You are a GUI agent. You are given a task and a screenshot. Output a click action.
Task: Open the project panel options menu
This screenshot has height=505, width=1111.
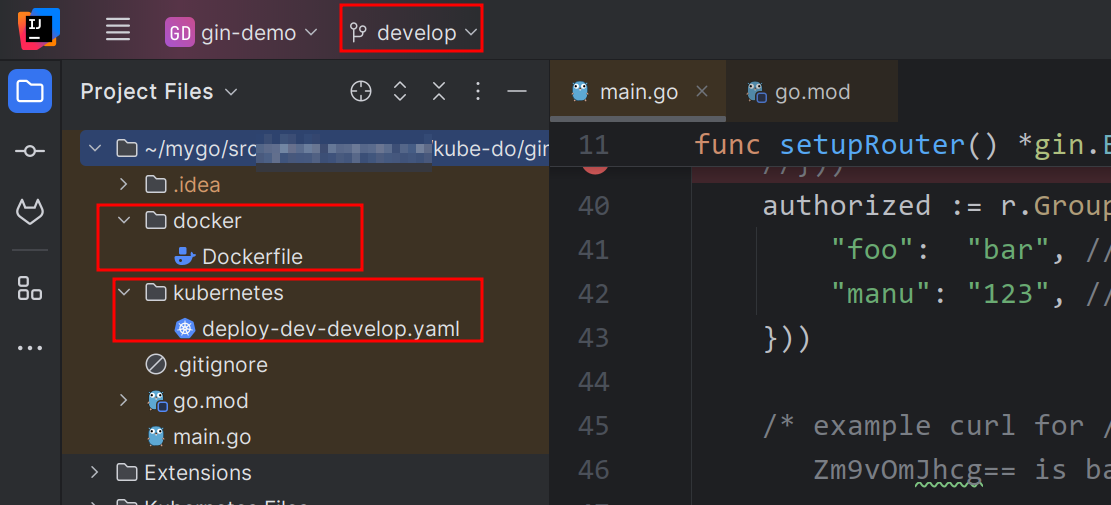point(478,92)
